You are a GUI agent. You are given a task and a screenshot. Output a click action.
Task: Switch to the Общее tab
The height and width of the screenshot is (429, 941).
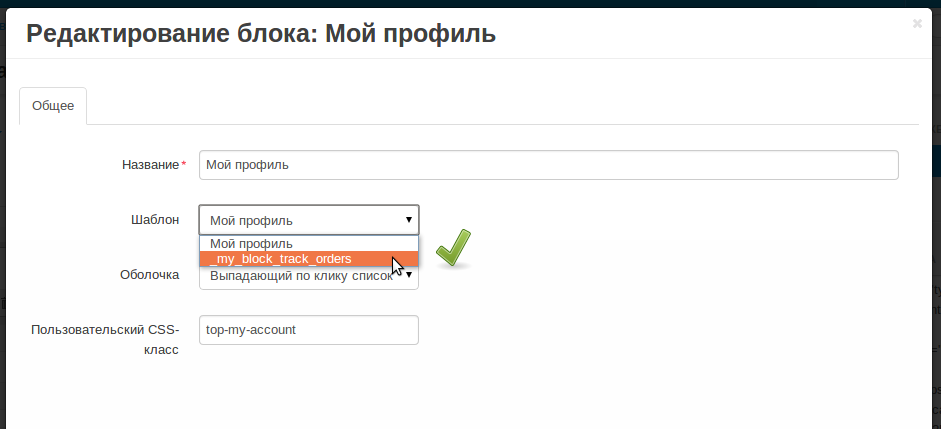click(53, 106)
